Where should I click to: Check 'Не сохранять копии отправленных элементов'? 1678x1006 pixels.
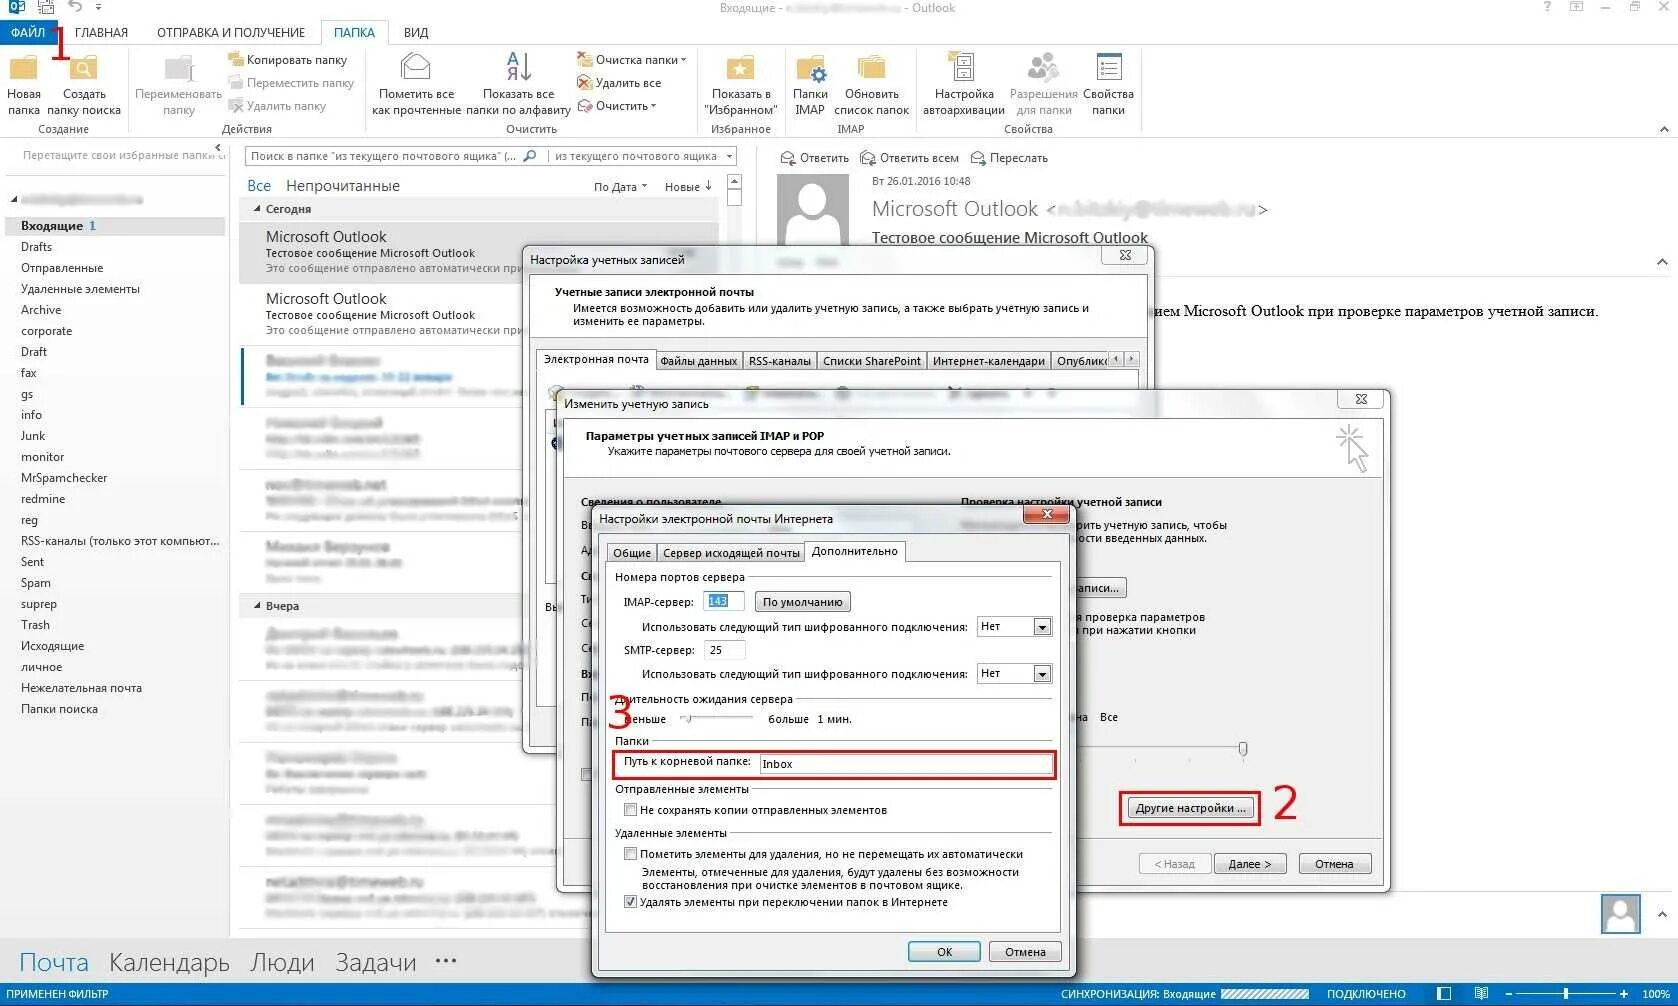[x=630, y=810]
